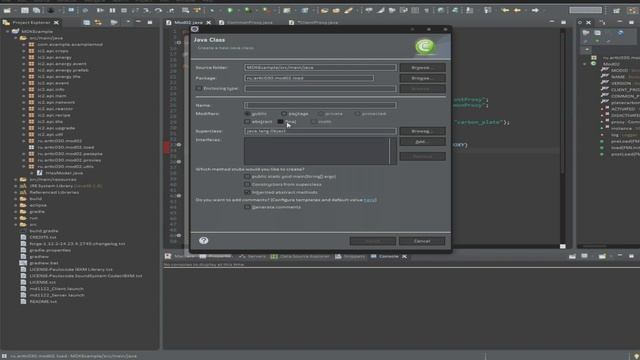Click the Suspend (pause) toolbar icon
Image resolution: width=640 pixels, height=360 pixels.
pyautogui.click(x=112, y=10)
